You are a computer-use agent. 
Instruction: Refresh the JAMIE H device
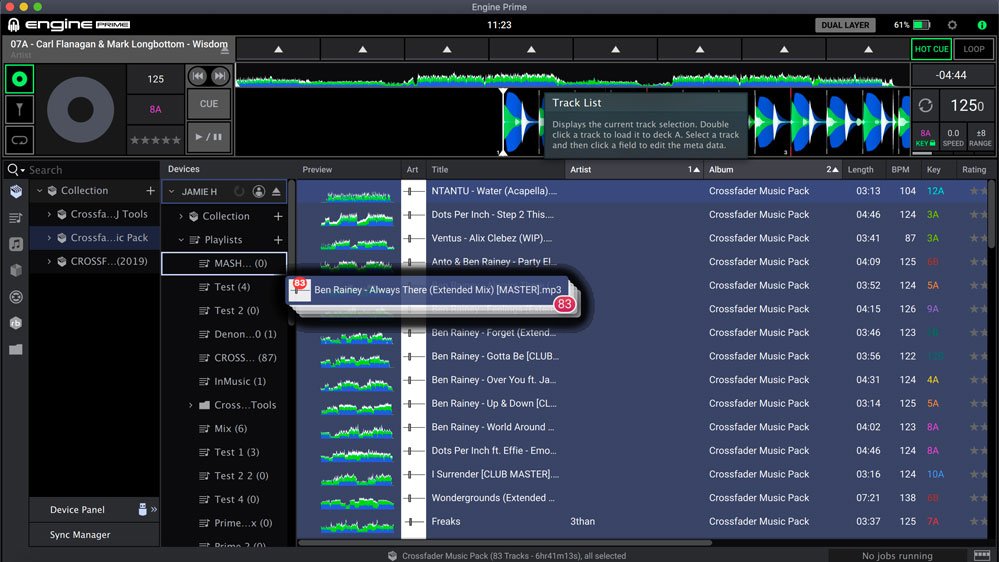click(x=239, y=191)
